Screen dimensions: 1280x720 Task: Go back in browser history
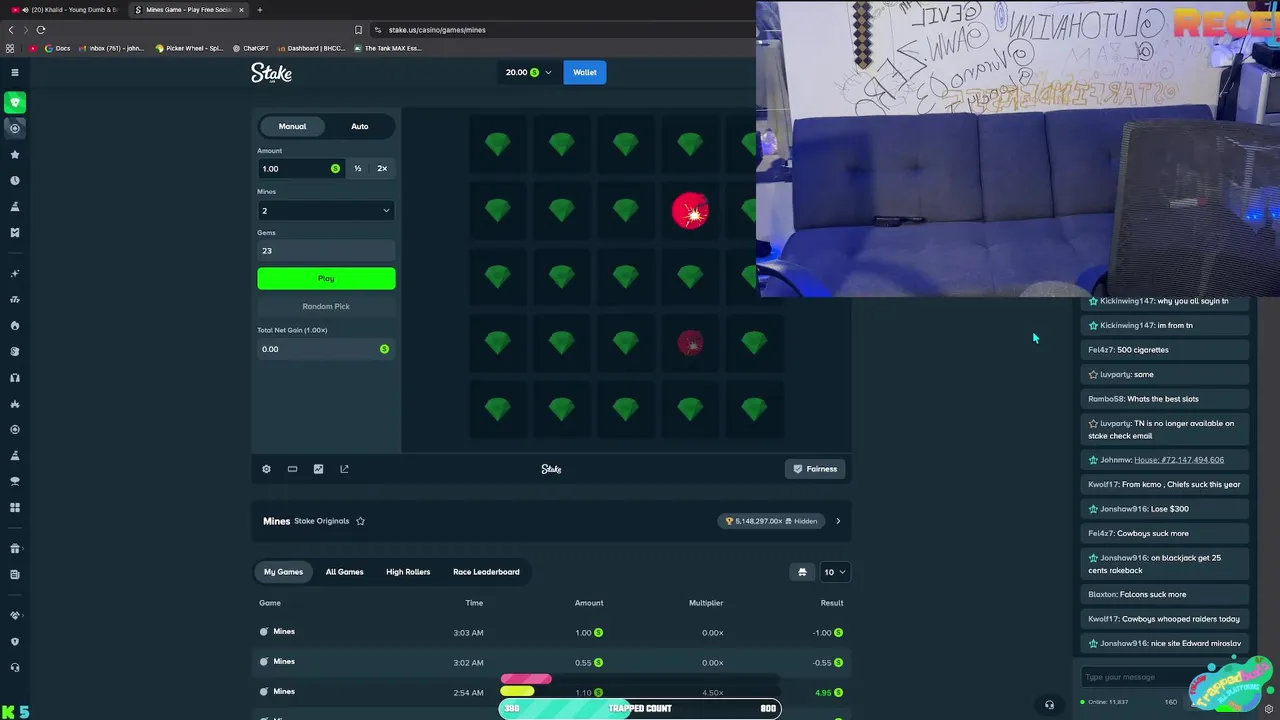[11, 30]
